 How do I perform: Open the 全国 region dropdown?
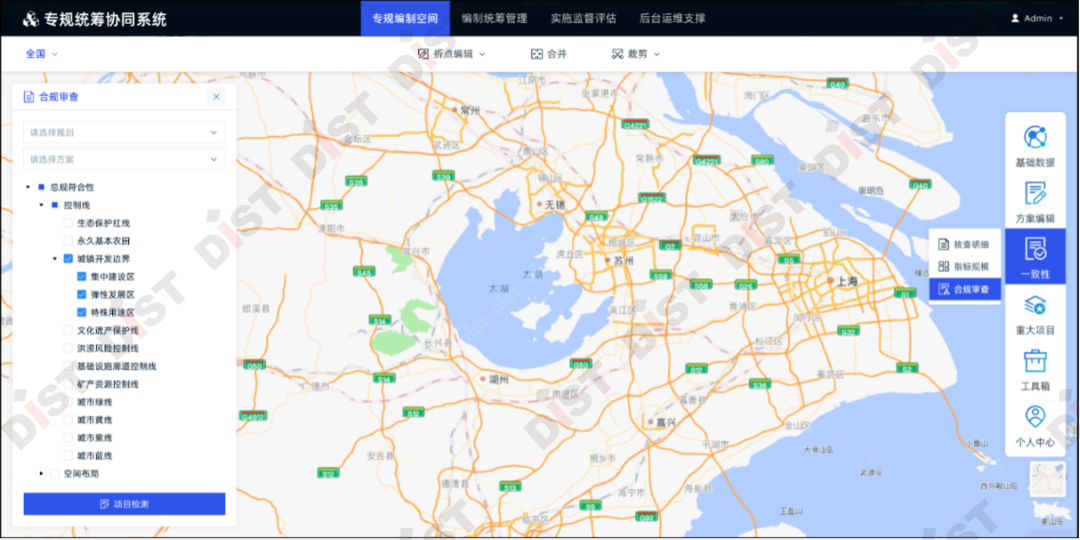click(41, 54)
